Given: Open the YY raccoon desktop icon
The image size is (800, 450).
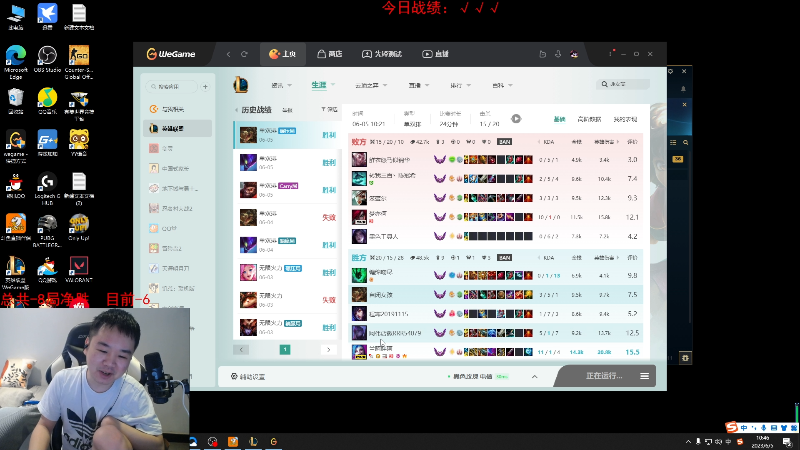Looking at the screenshot, I should [79, 143].
